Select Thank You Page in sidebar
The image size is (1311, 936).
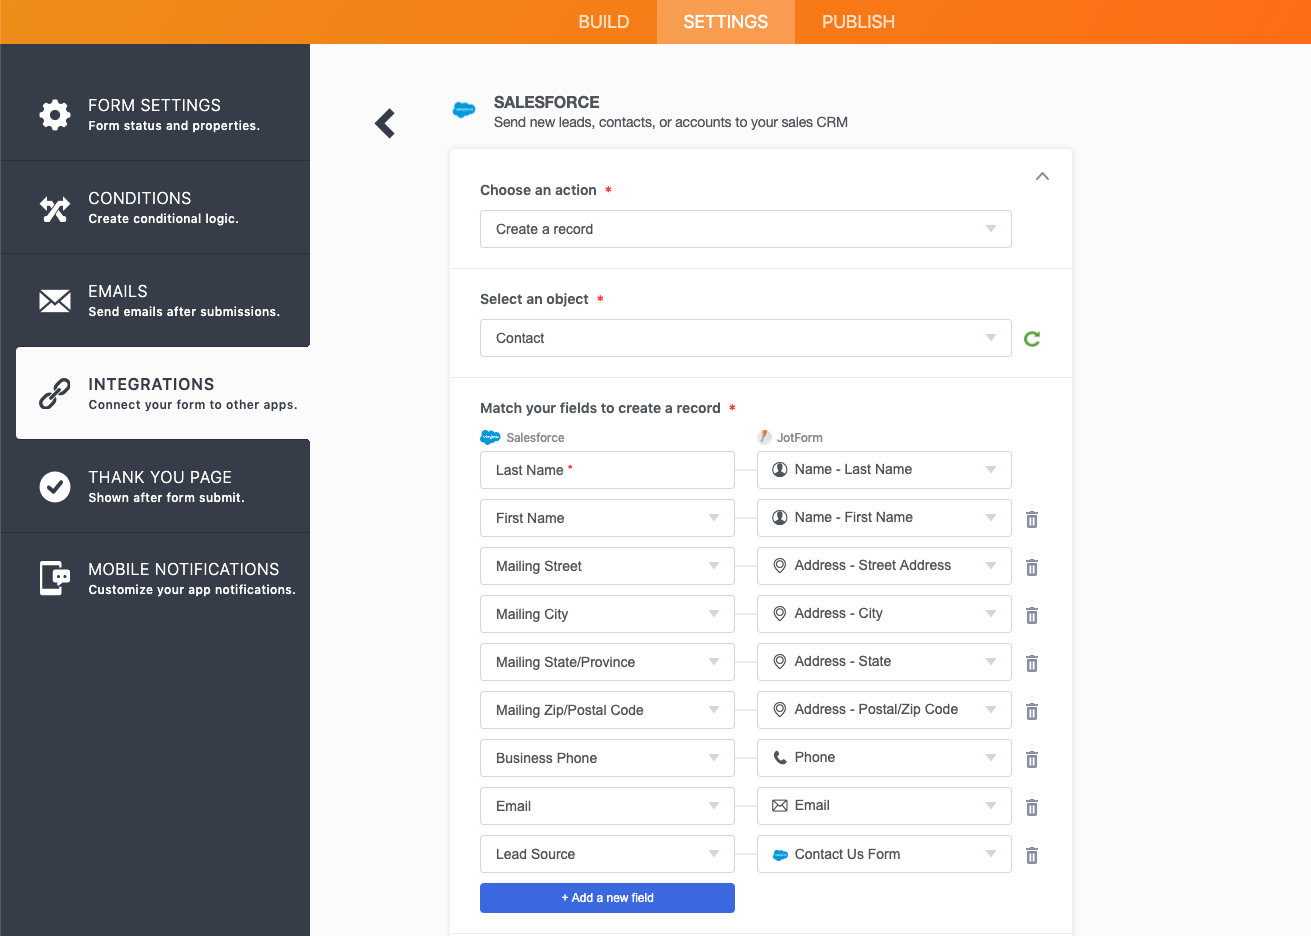[155, 486]
